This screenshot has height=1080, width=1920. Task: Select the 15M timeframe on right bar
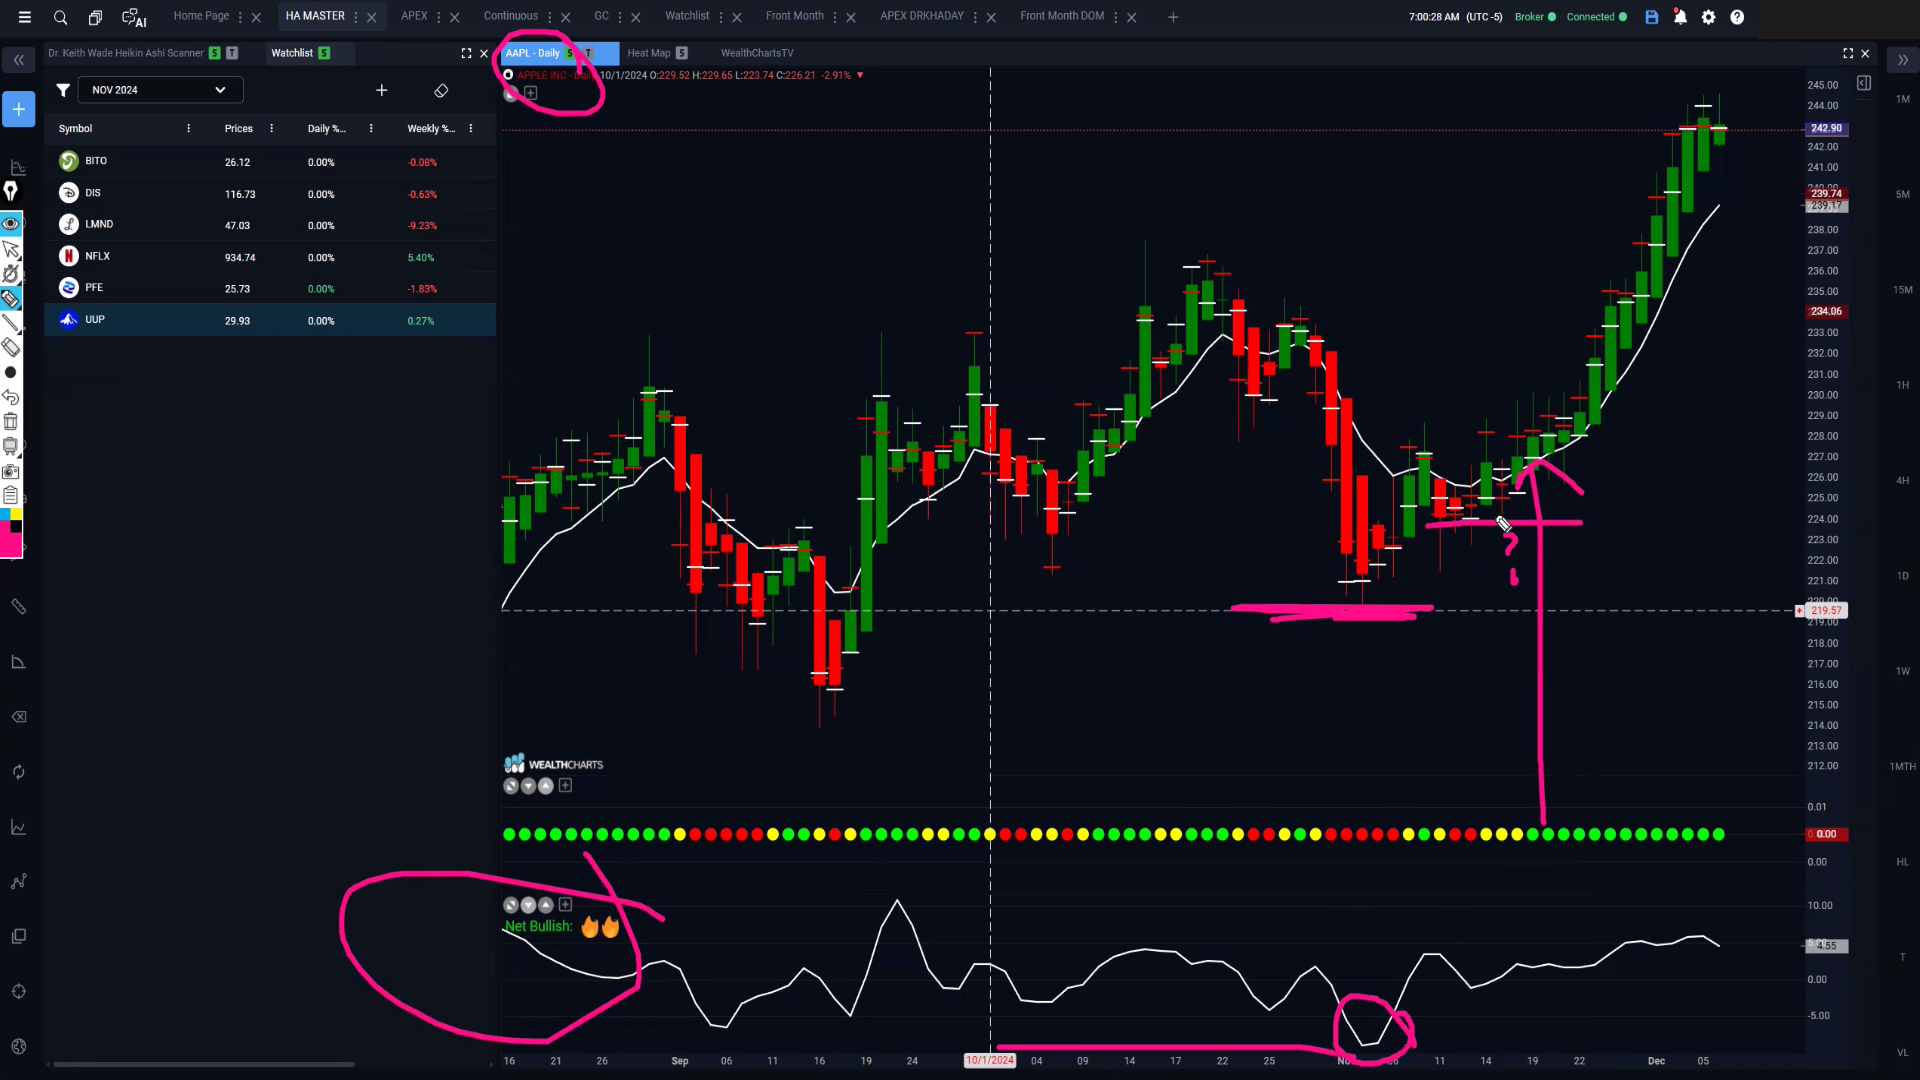1903,290
